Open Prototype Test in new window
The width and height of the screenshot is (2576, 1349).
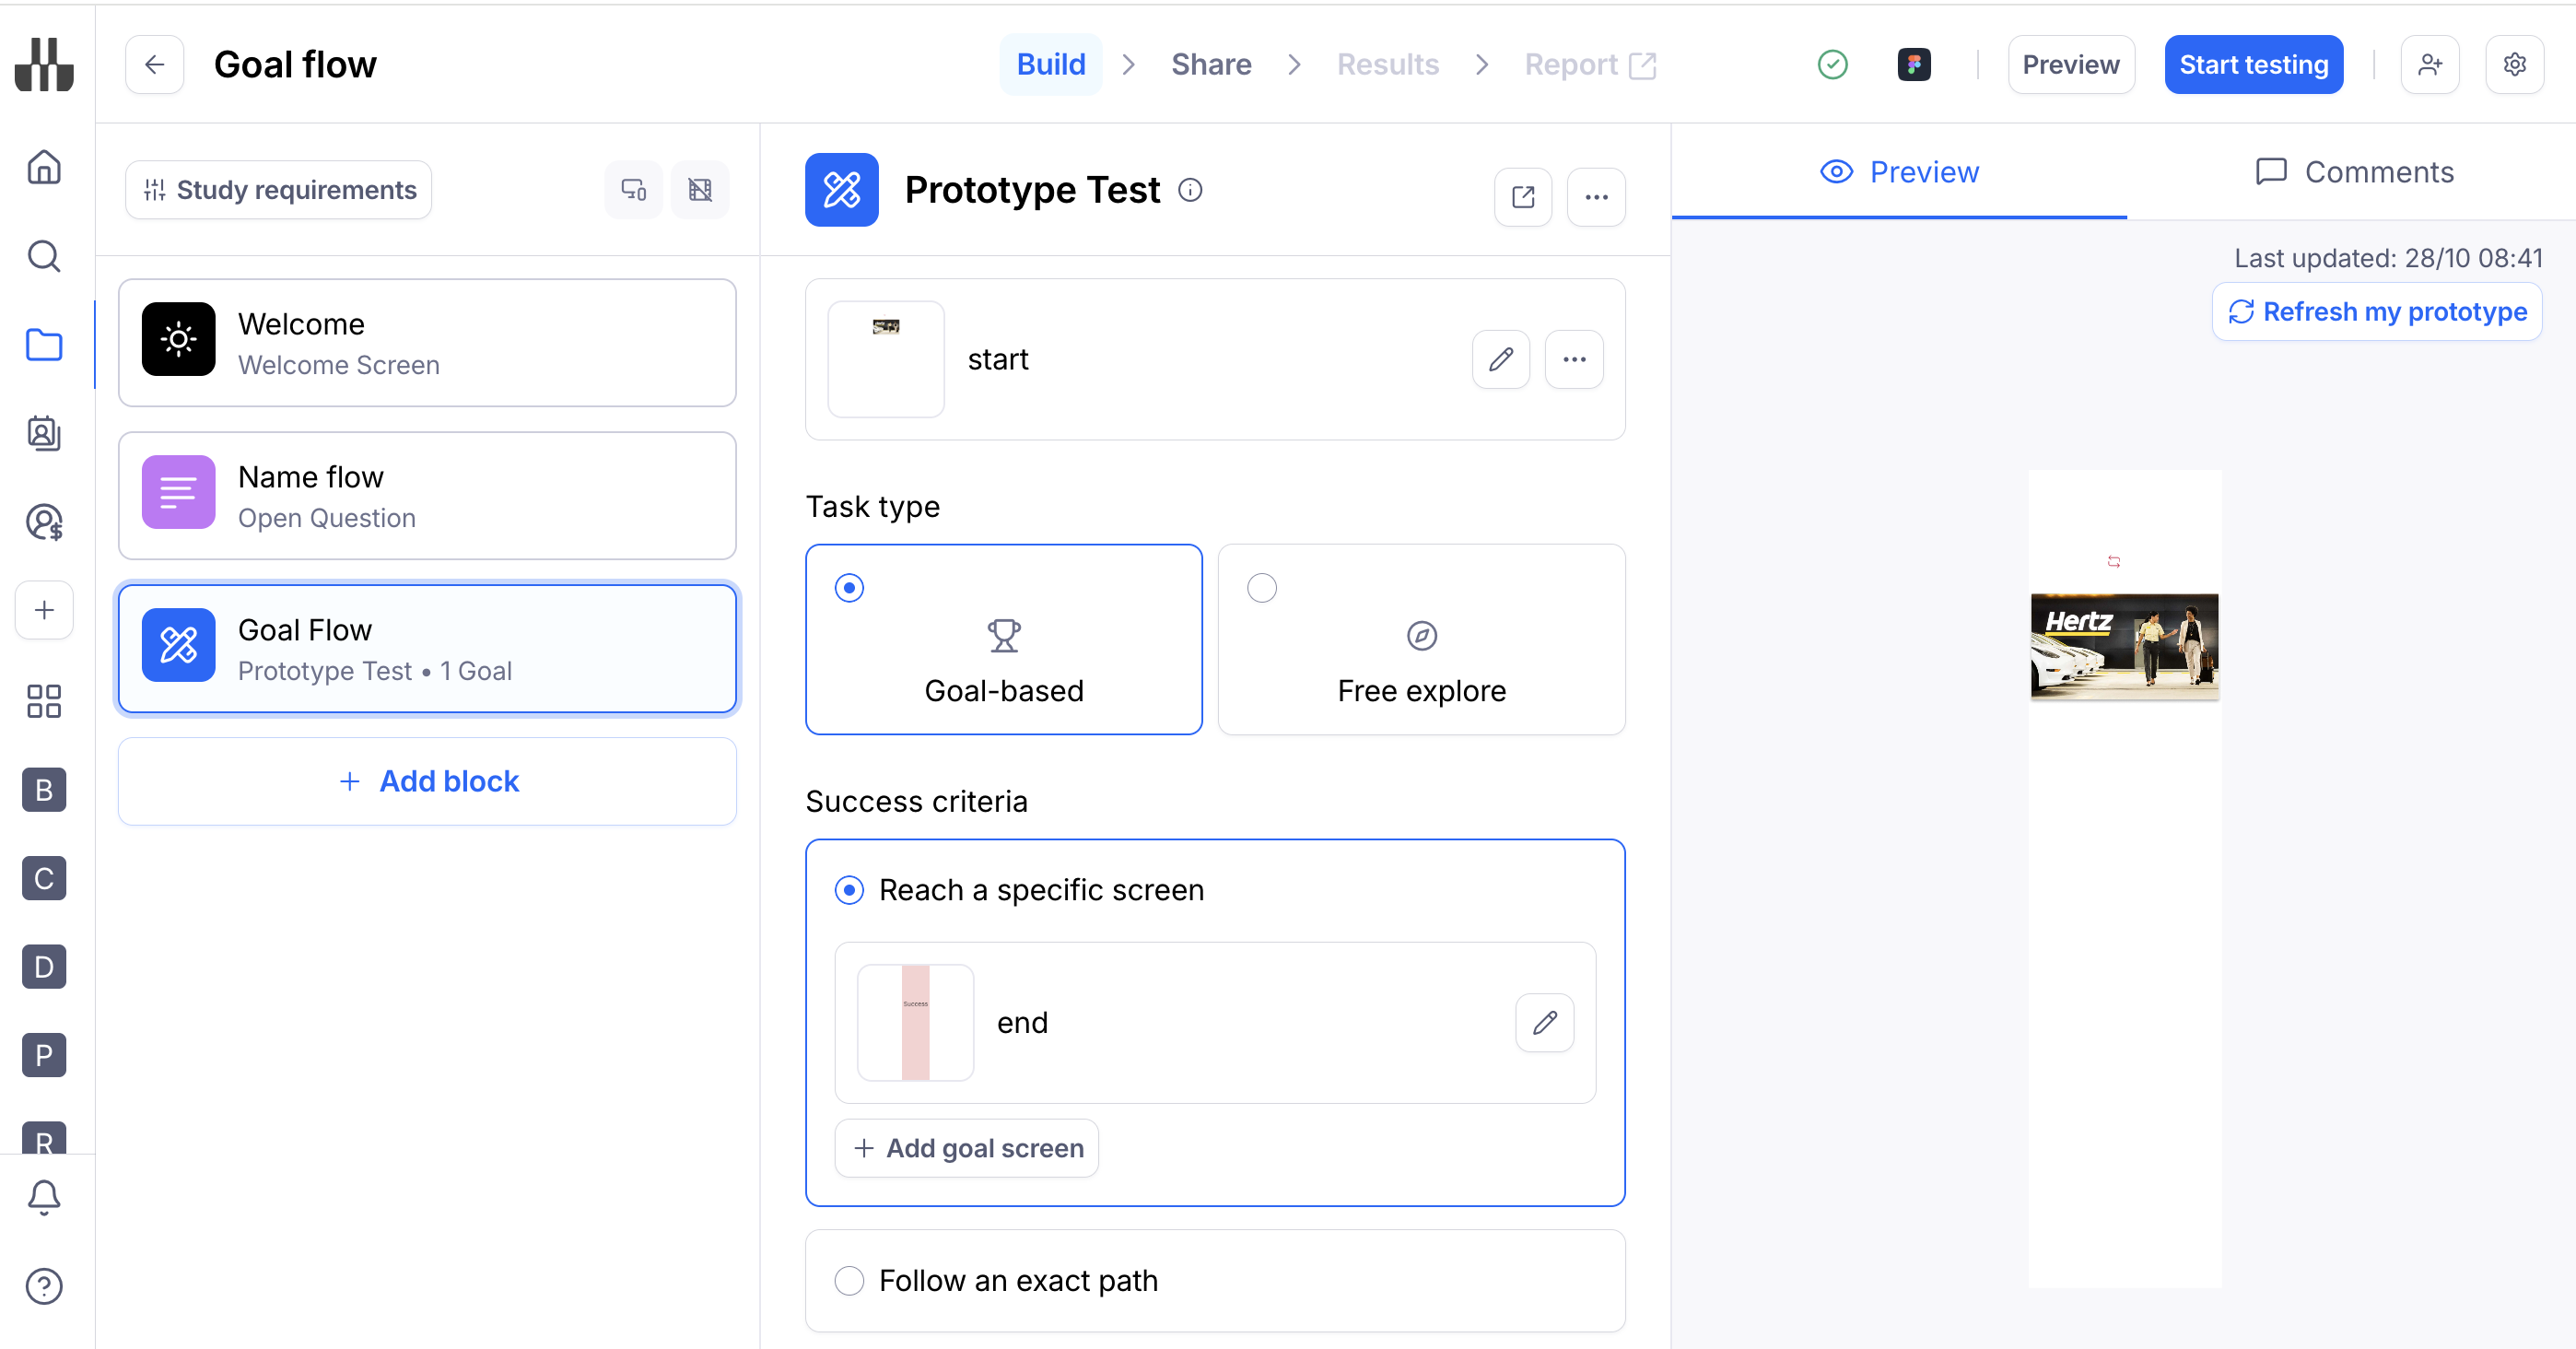click(1522, 197)
